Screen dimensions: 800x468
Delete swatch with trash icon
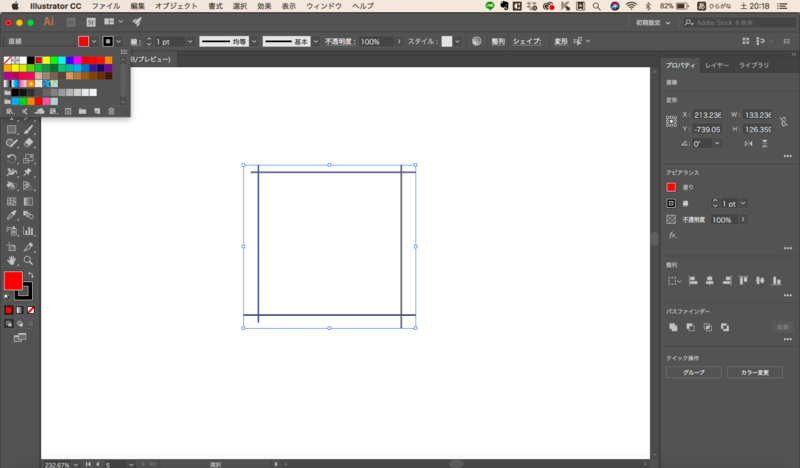point(111,111)
